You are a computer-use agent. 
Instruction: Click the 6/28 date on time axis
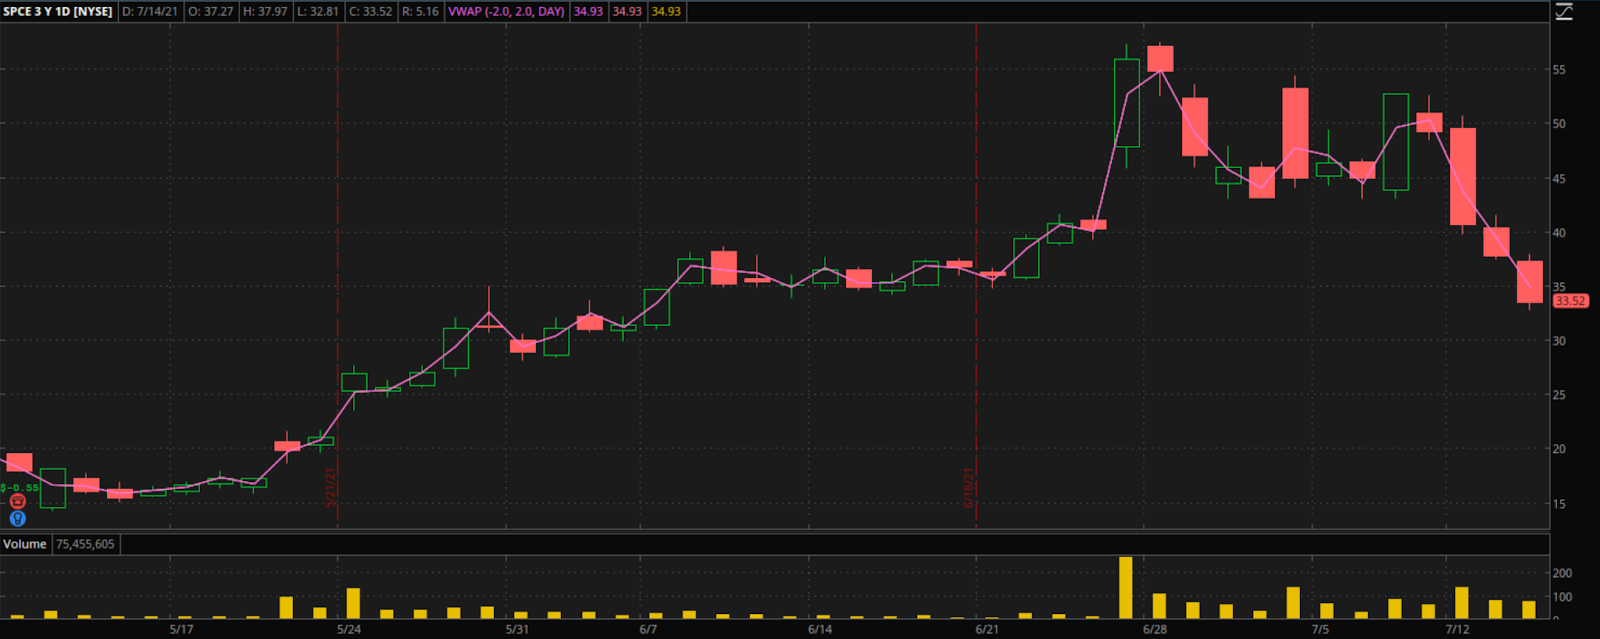click(x=1155, y=629)
